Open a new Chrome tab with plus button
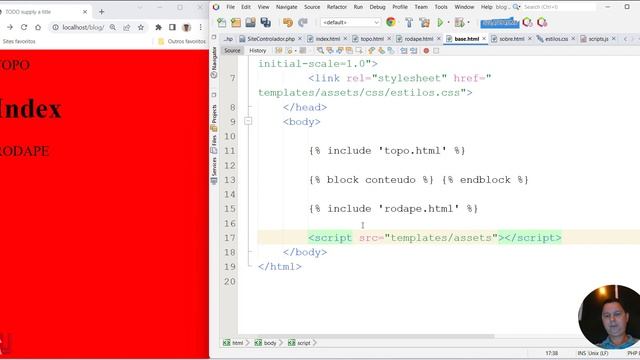 point(102,12)
